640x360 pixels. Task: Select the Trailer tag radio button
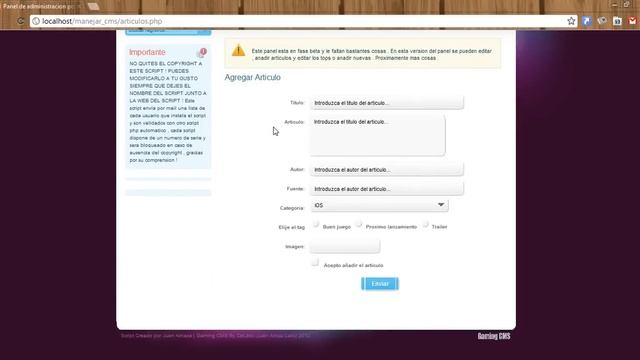425,224
